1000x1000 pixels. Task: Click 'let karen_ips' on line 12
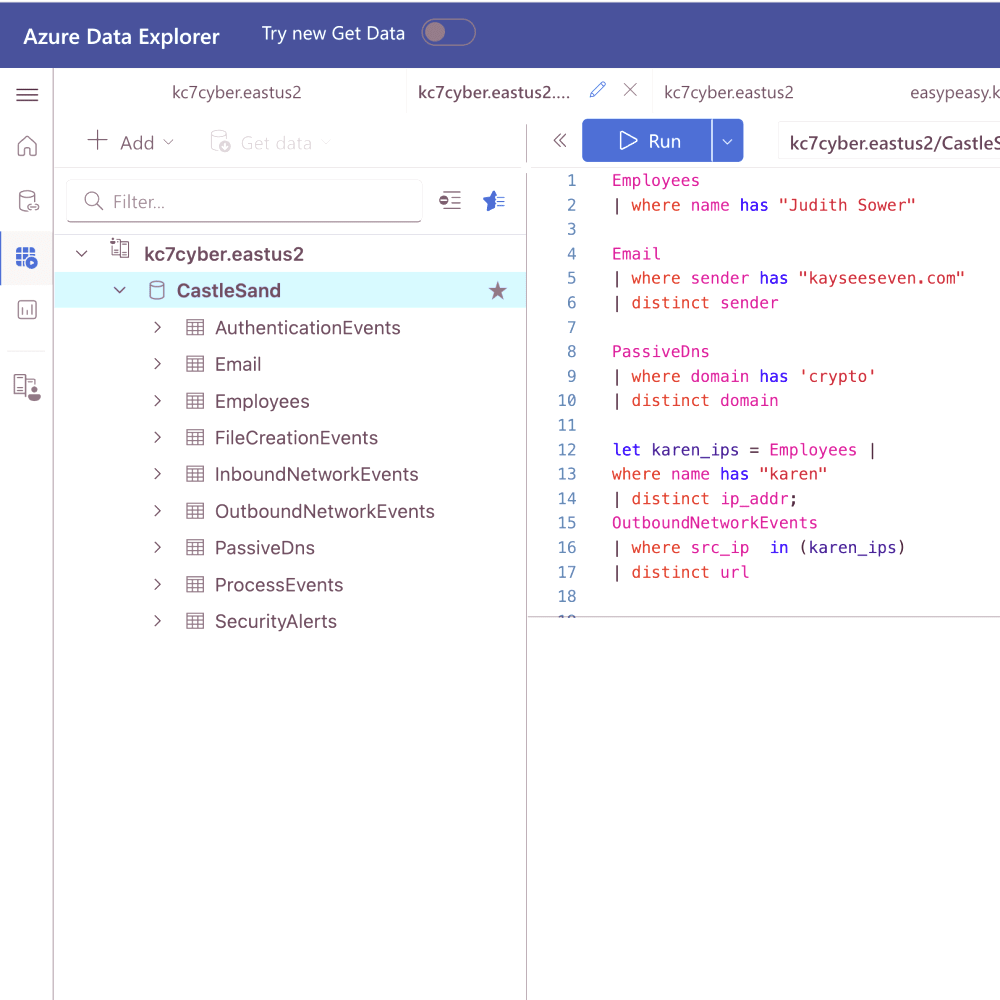tap(675, 450)
